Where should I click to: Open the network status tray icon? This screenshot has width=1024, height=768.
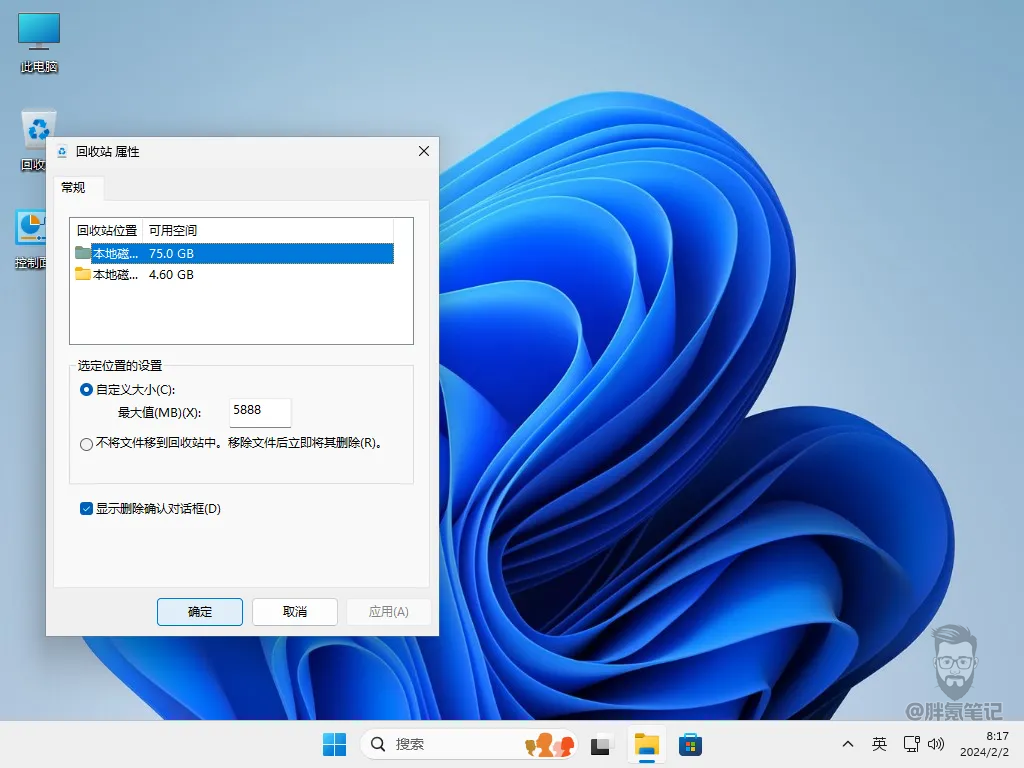(911, 744)
